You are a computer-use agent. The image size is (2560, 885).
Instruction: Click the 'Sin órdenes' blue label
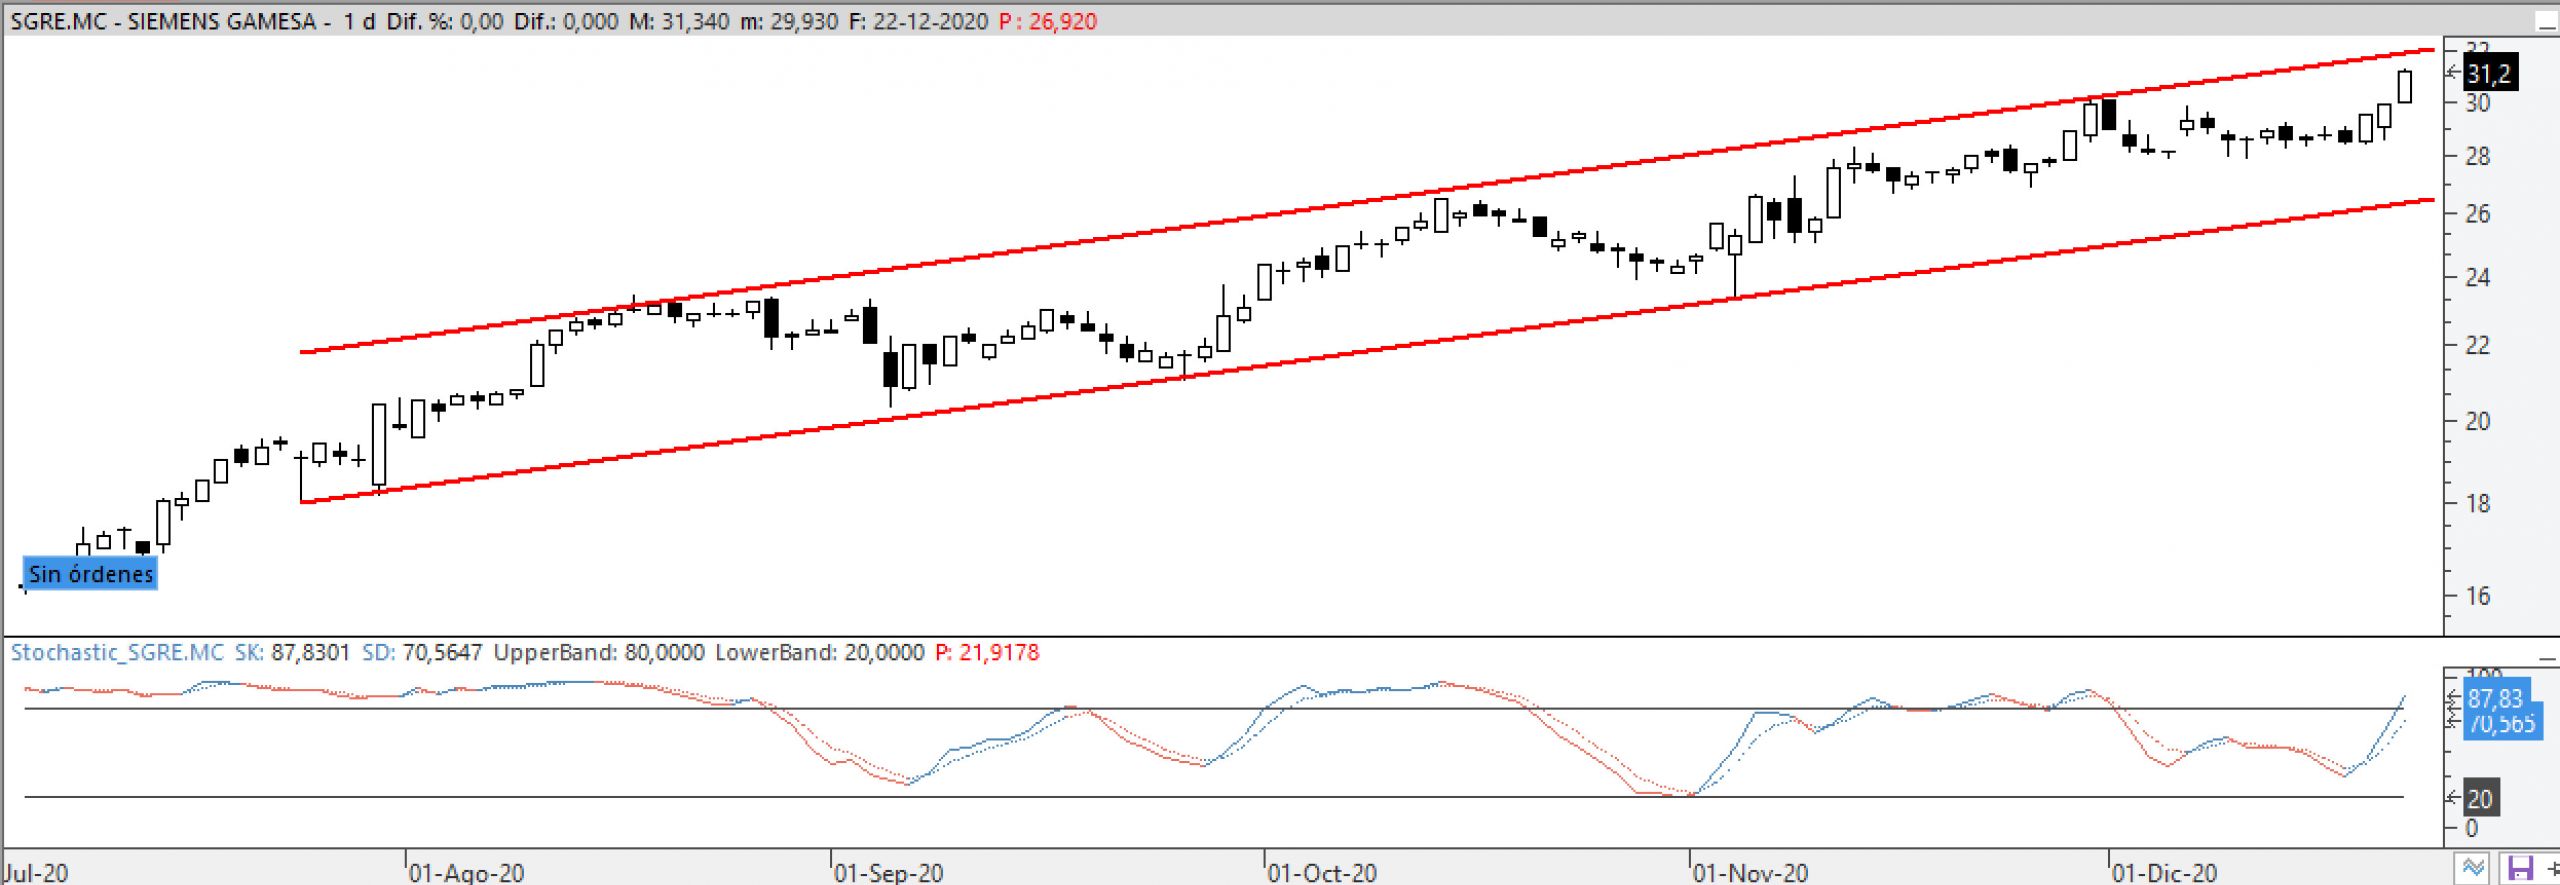point(91,574)
